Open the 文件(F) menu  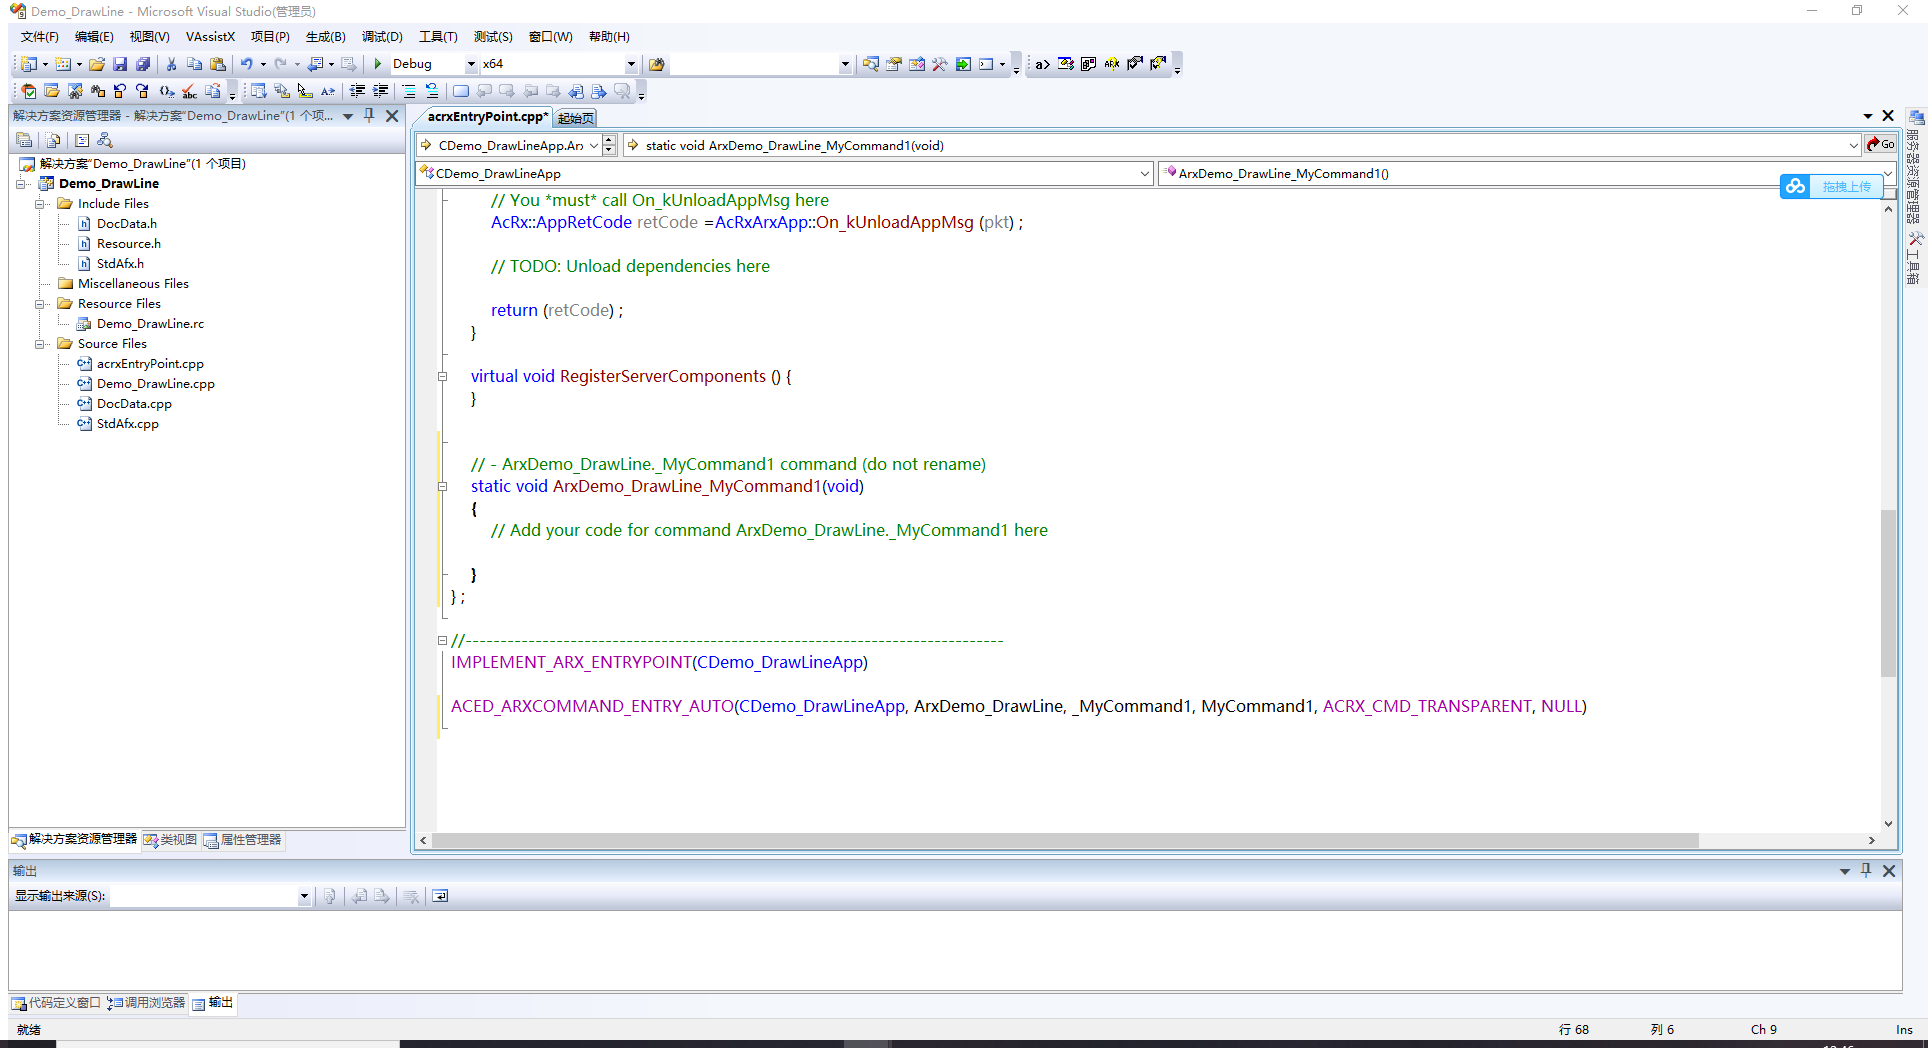point(40,37)
